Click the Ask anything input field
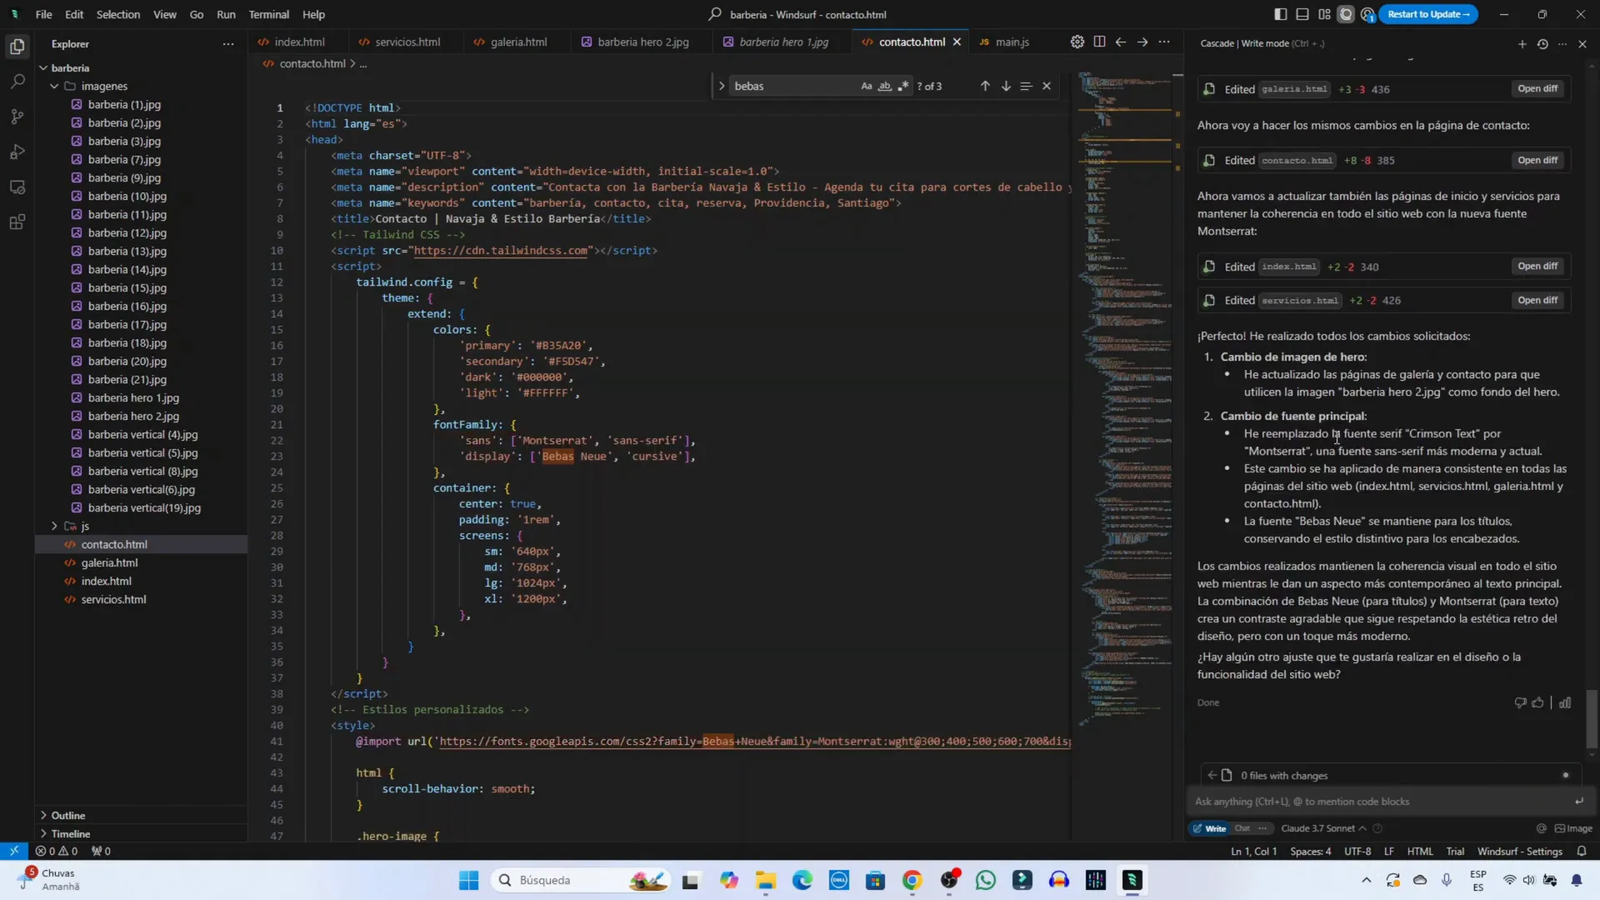The width and height of the screenshot is (1600, 900). (1380, 801)
